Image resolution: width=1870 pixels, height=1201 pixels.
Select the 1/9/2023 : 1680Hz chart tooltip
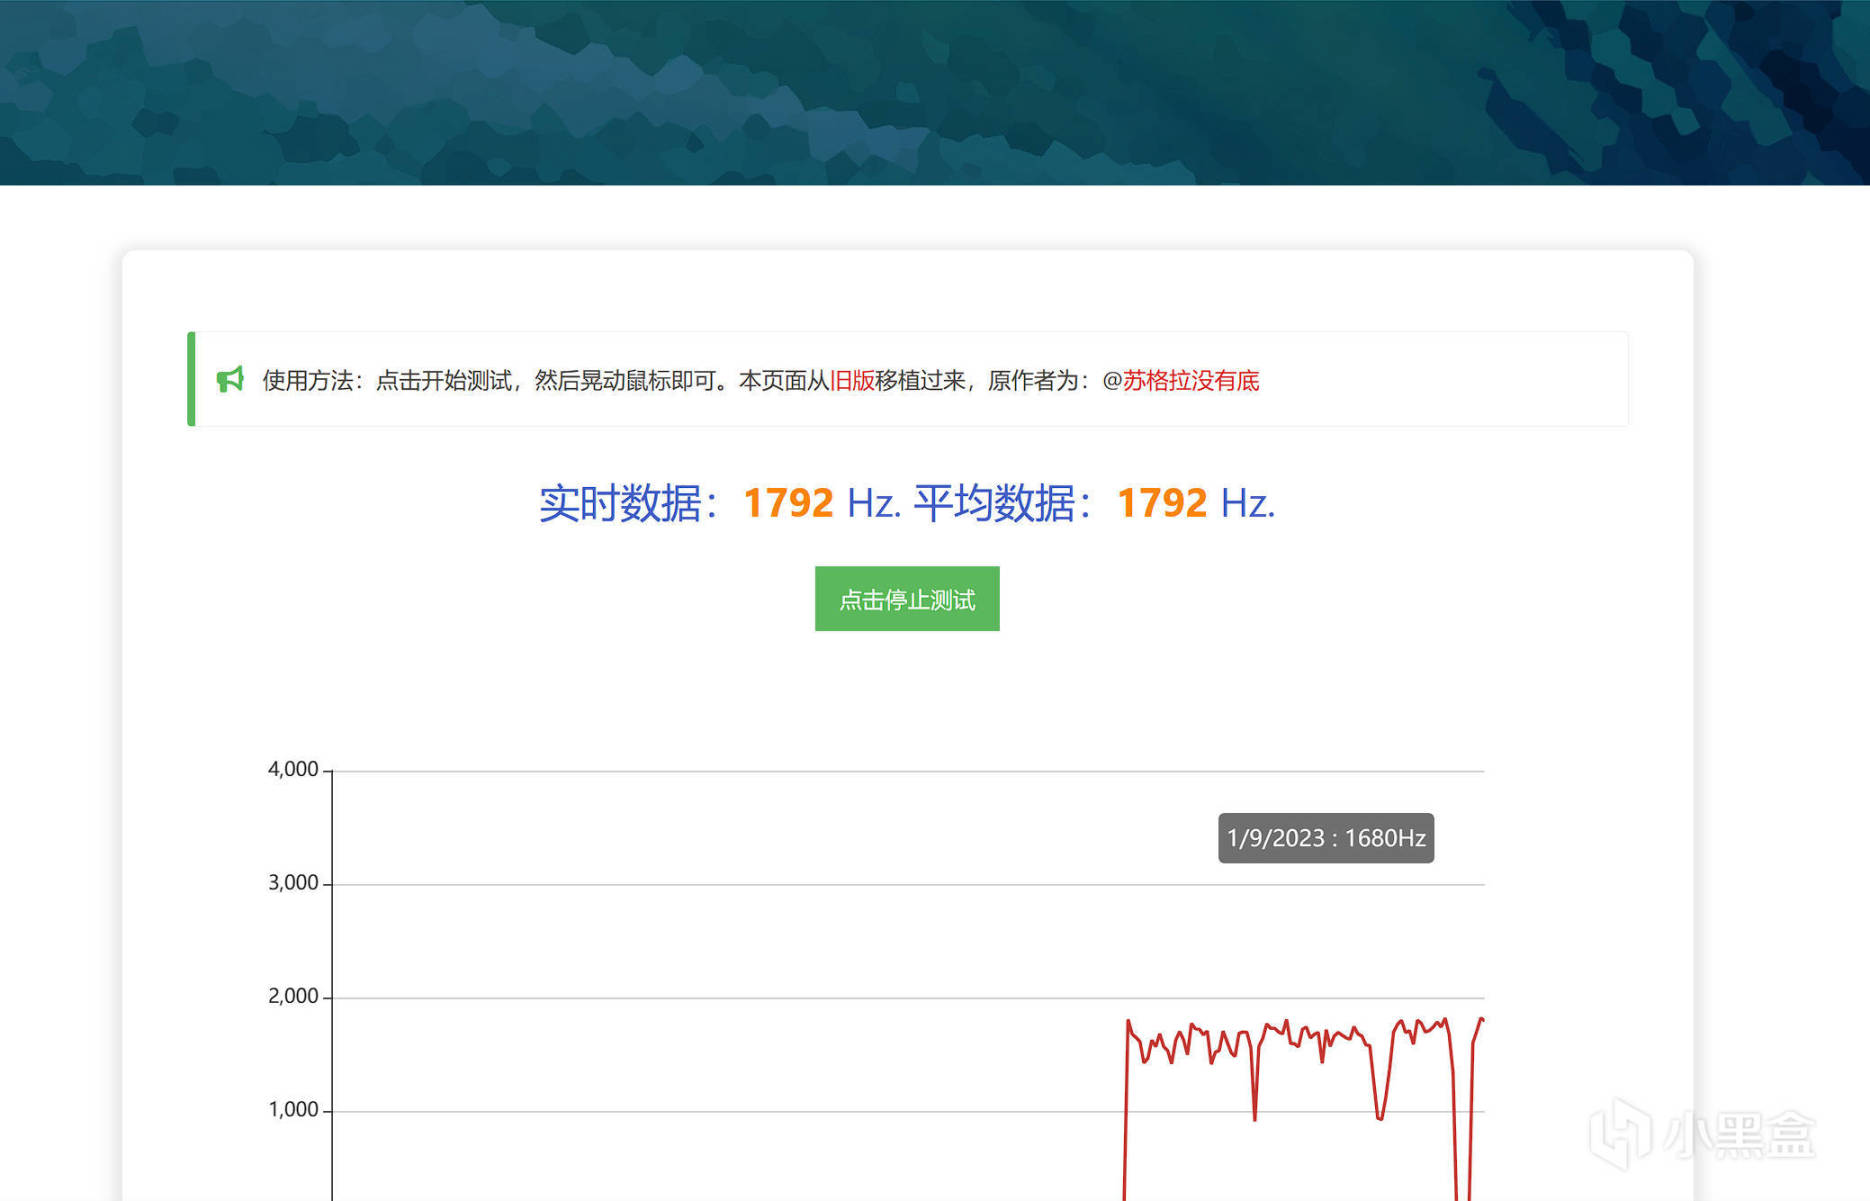(x=1326, y=838)
